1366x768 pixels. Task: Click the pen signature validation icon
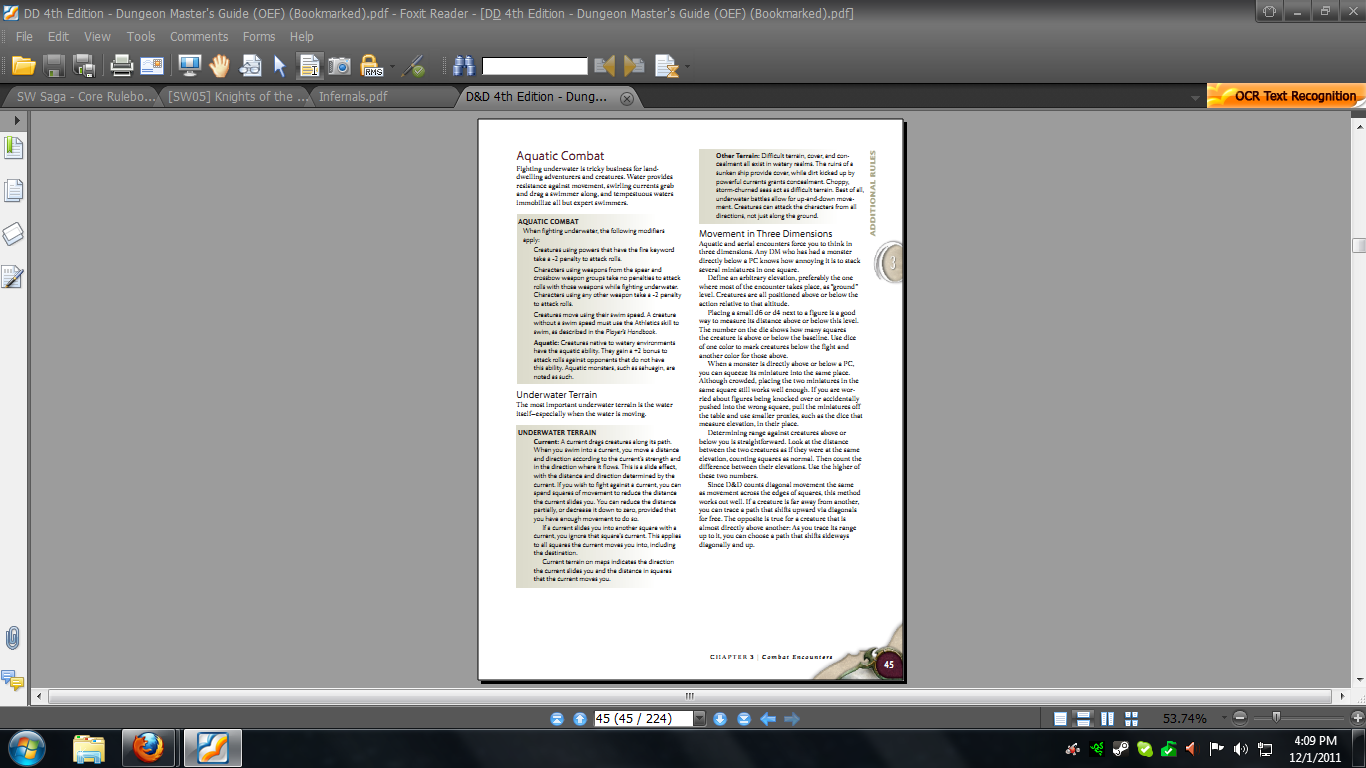(x=416, y=67)
